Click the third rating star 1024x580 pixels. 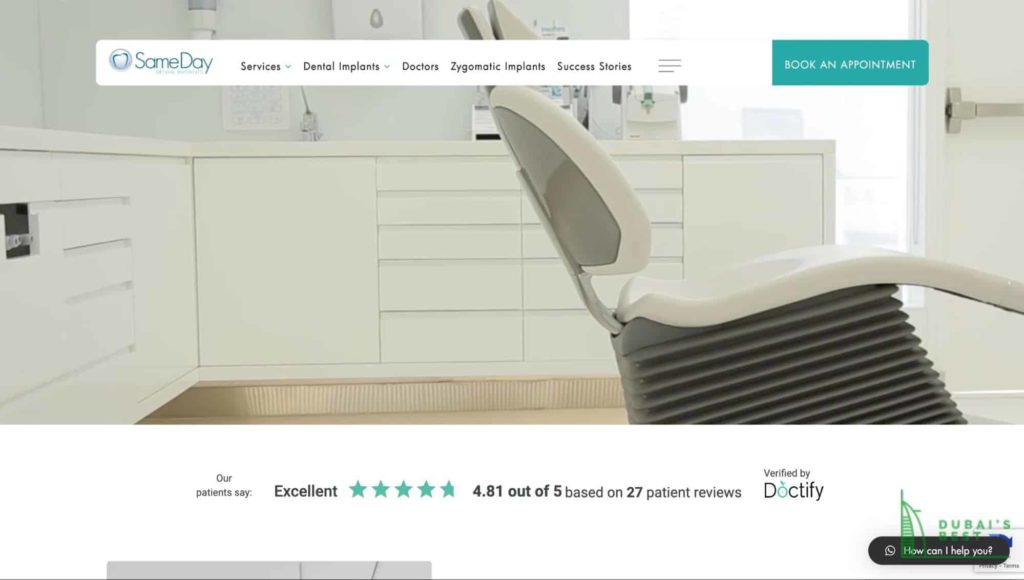[404, 489]
